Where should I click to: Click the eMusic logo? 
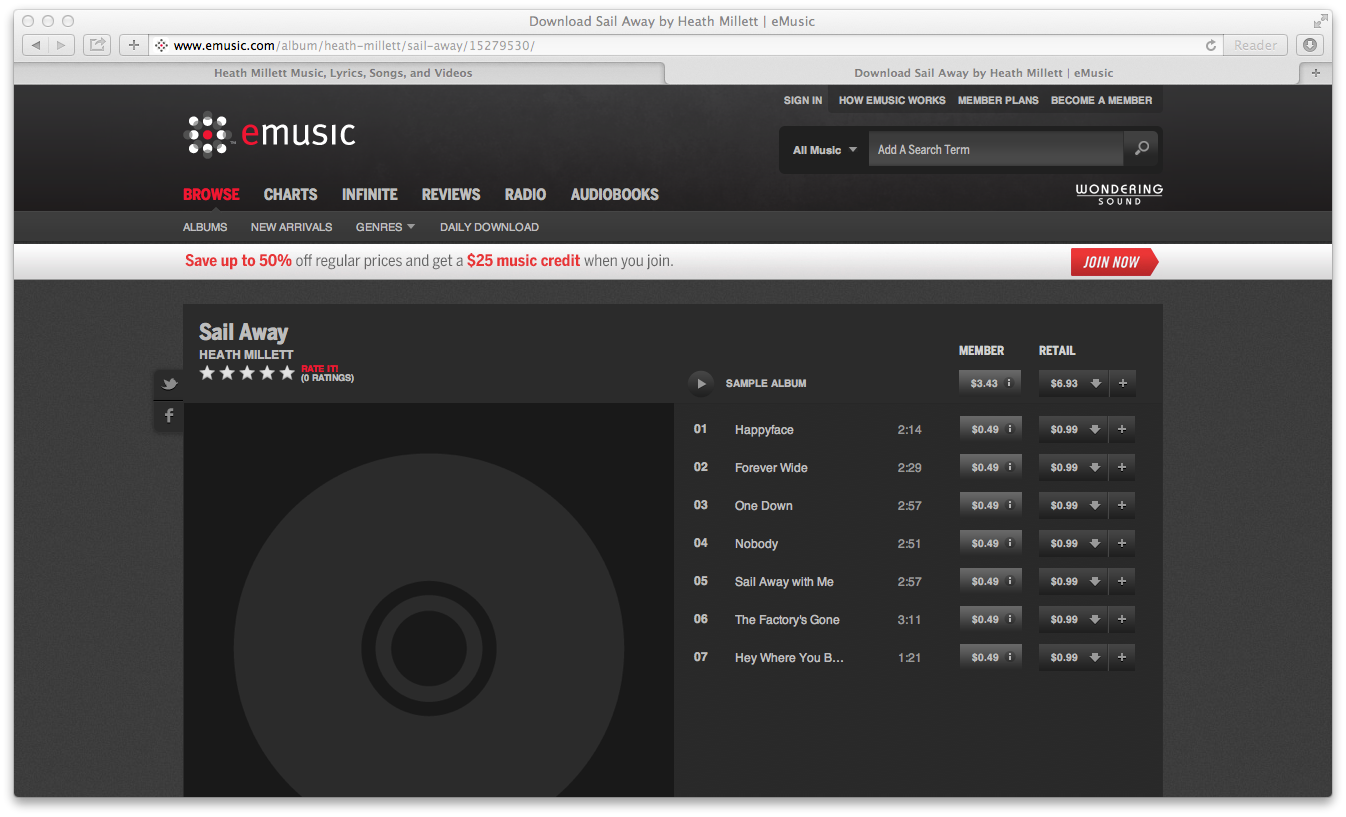[269, 134]
